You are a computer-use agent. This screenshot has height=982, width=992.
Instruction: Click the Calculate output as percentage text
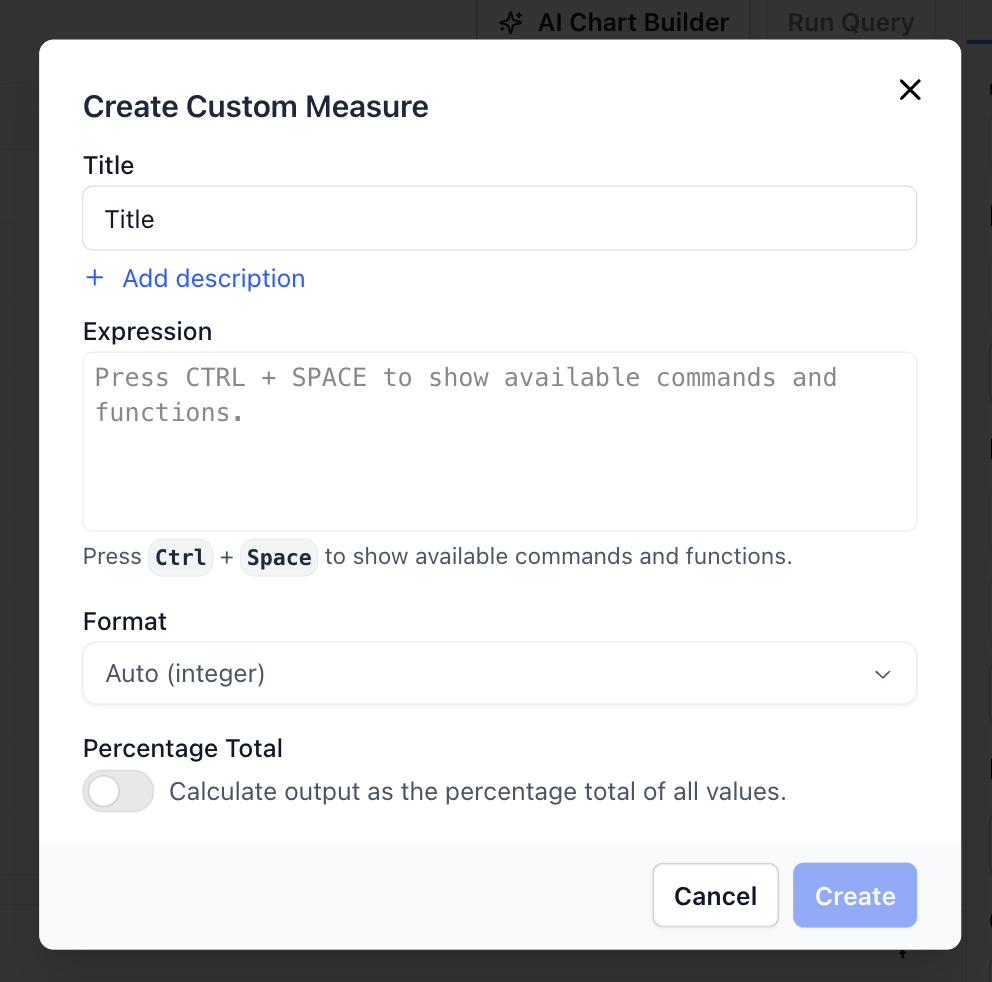477,792
